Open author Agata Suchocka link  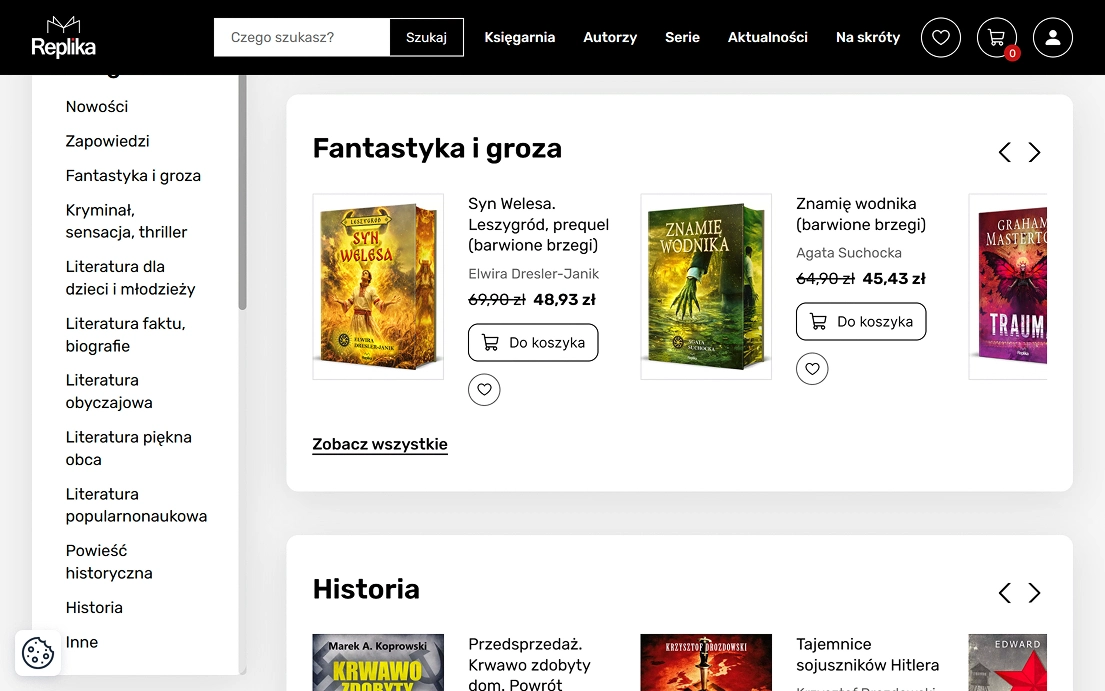848,253
